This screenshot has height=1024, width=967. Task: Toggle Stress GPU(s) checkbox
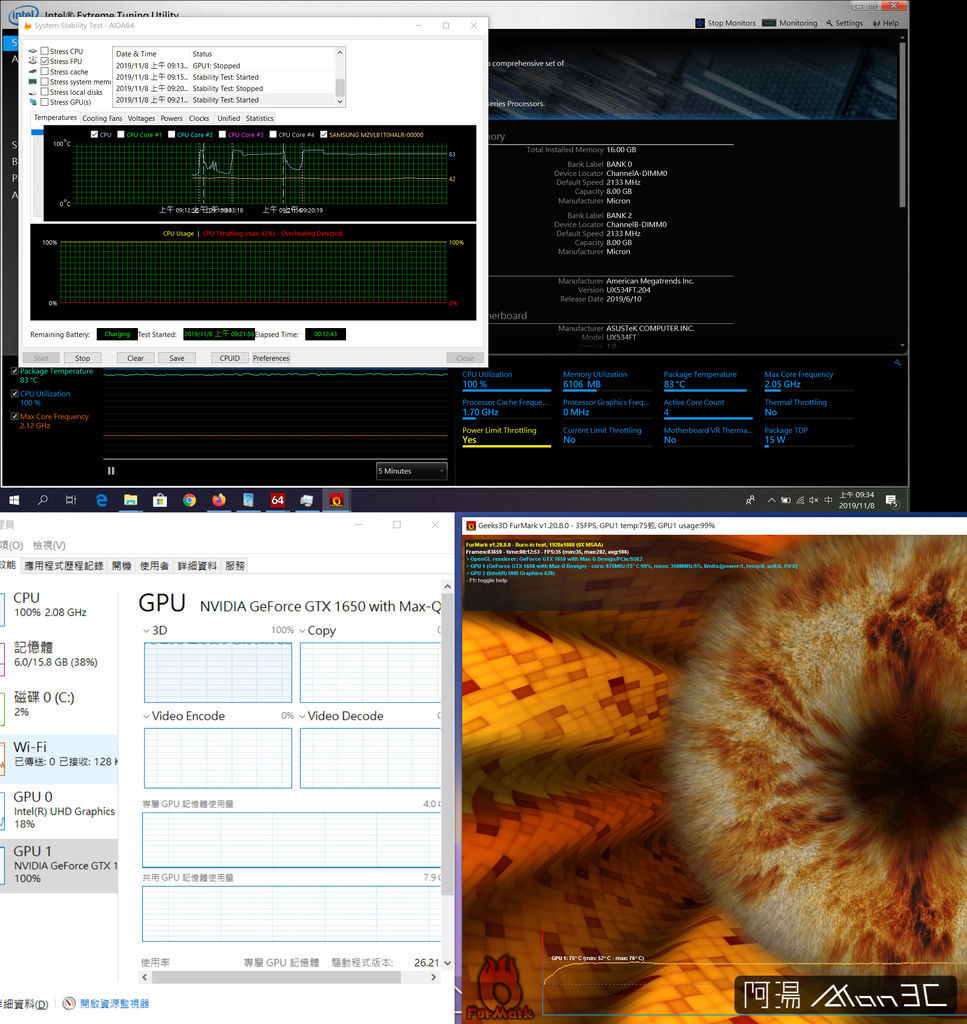tap(44, 102)
